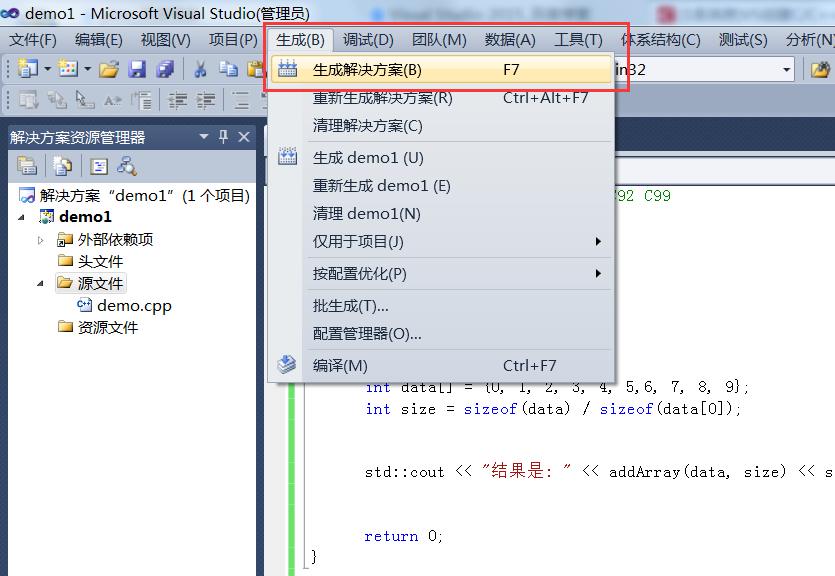Click the Save floppy disk icon
The width and height of the screenshot is (835, 576).
click(x=137, y=69)
